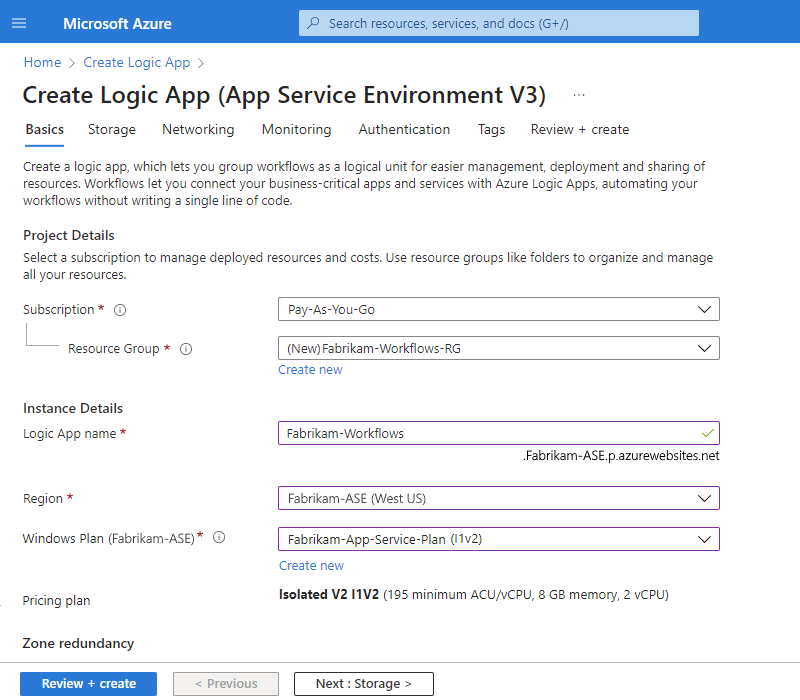
Task: Open the hamburger portal menu
Action: coord(19,23)
